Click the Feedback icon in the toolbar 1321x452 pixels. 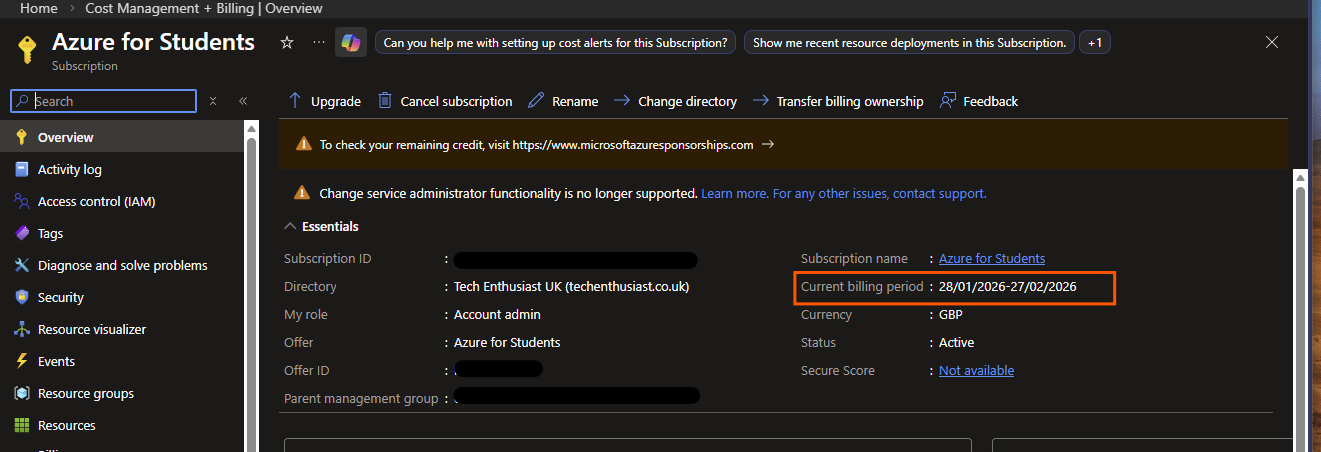coord(948,101)
